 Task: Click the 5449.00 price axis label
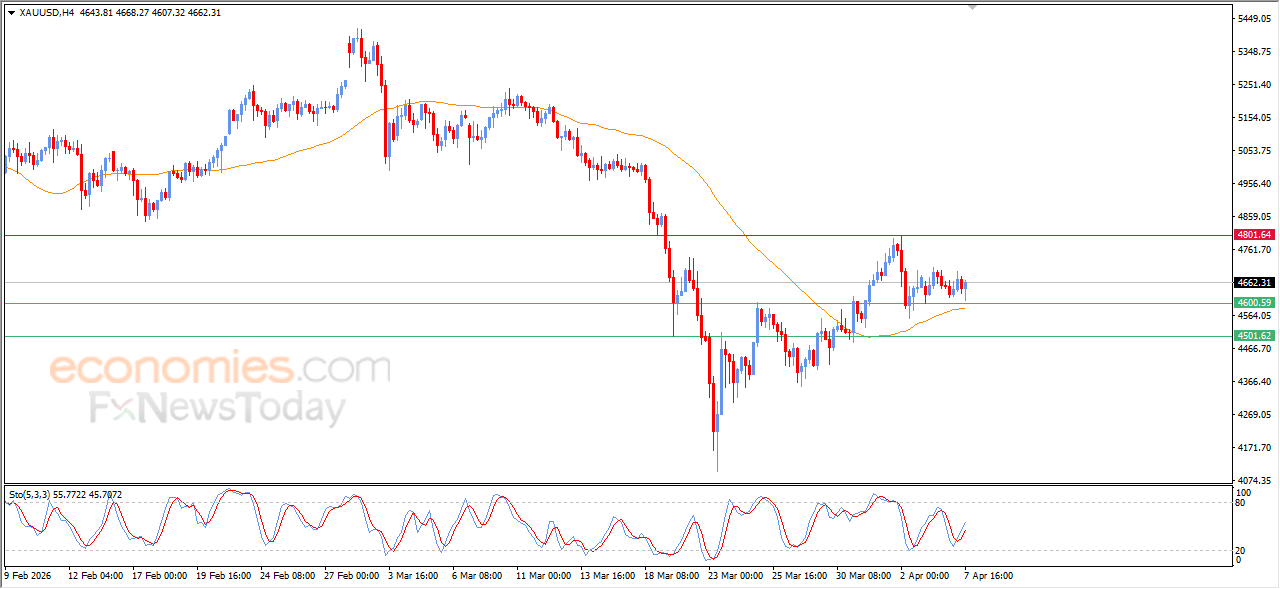coord(1256,19)
